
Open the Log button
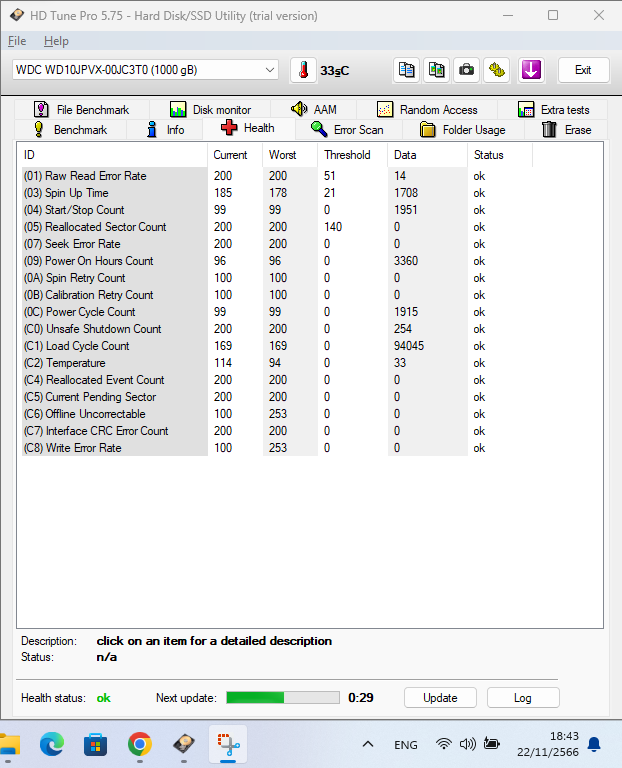coord(523,697)
